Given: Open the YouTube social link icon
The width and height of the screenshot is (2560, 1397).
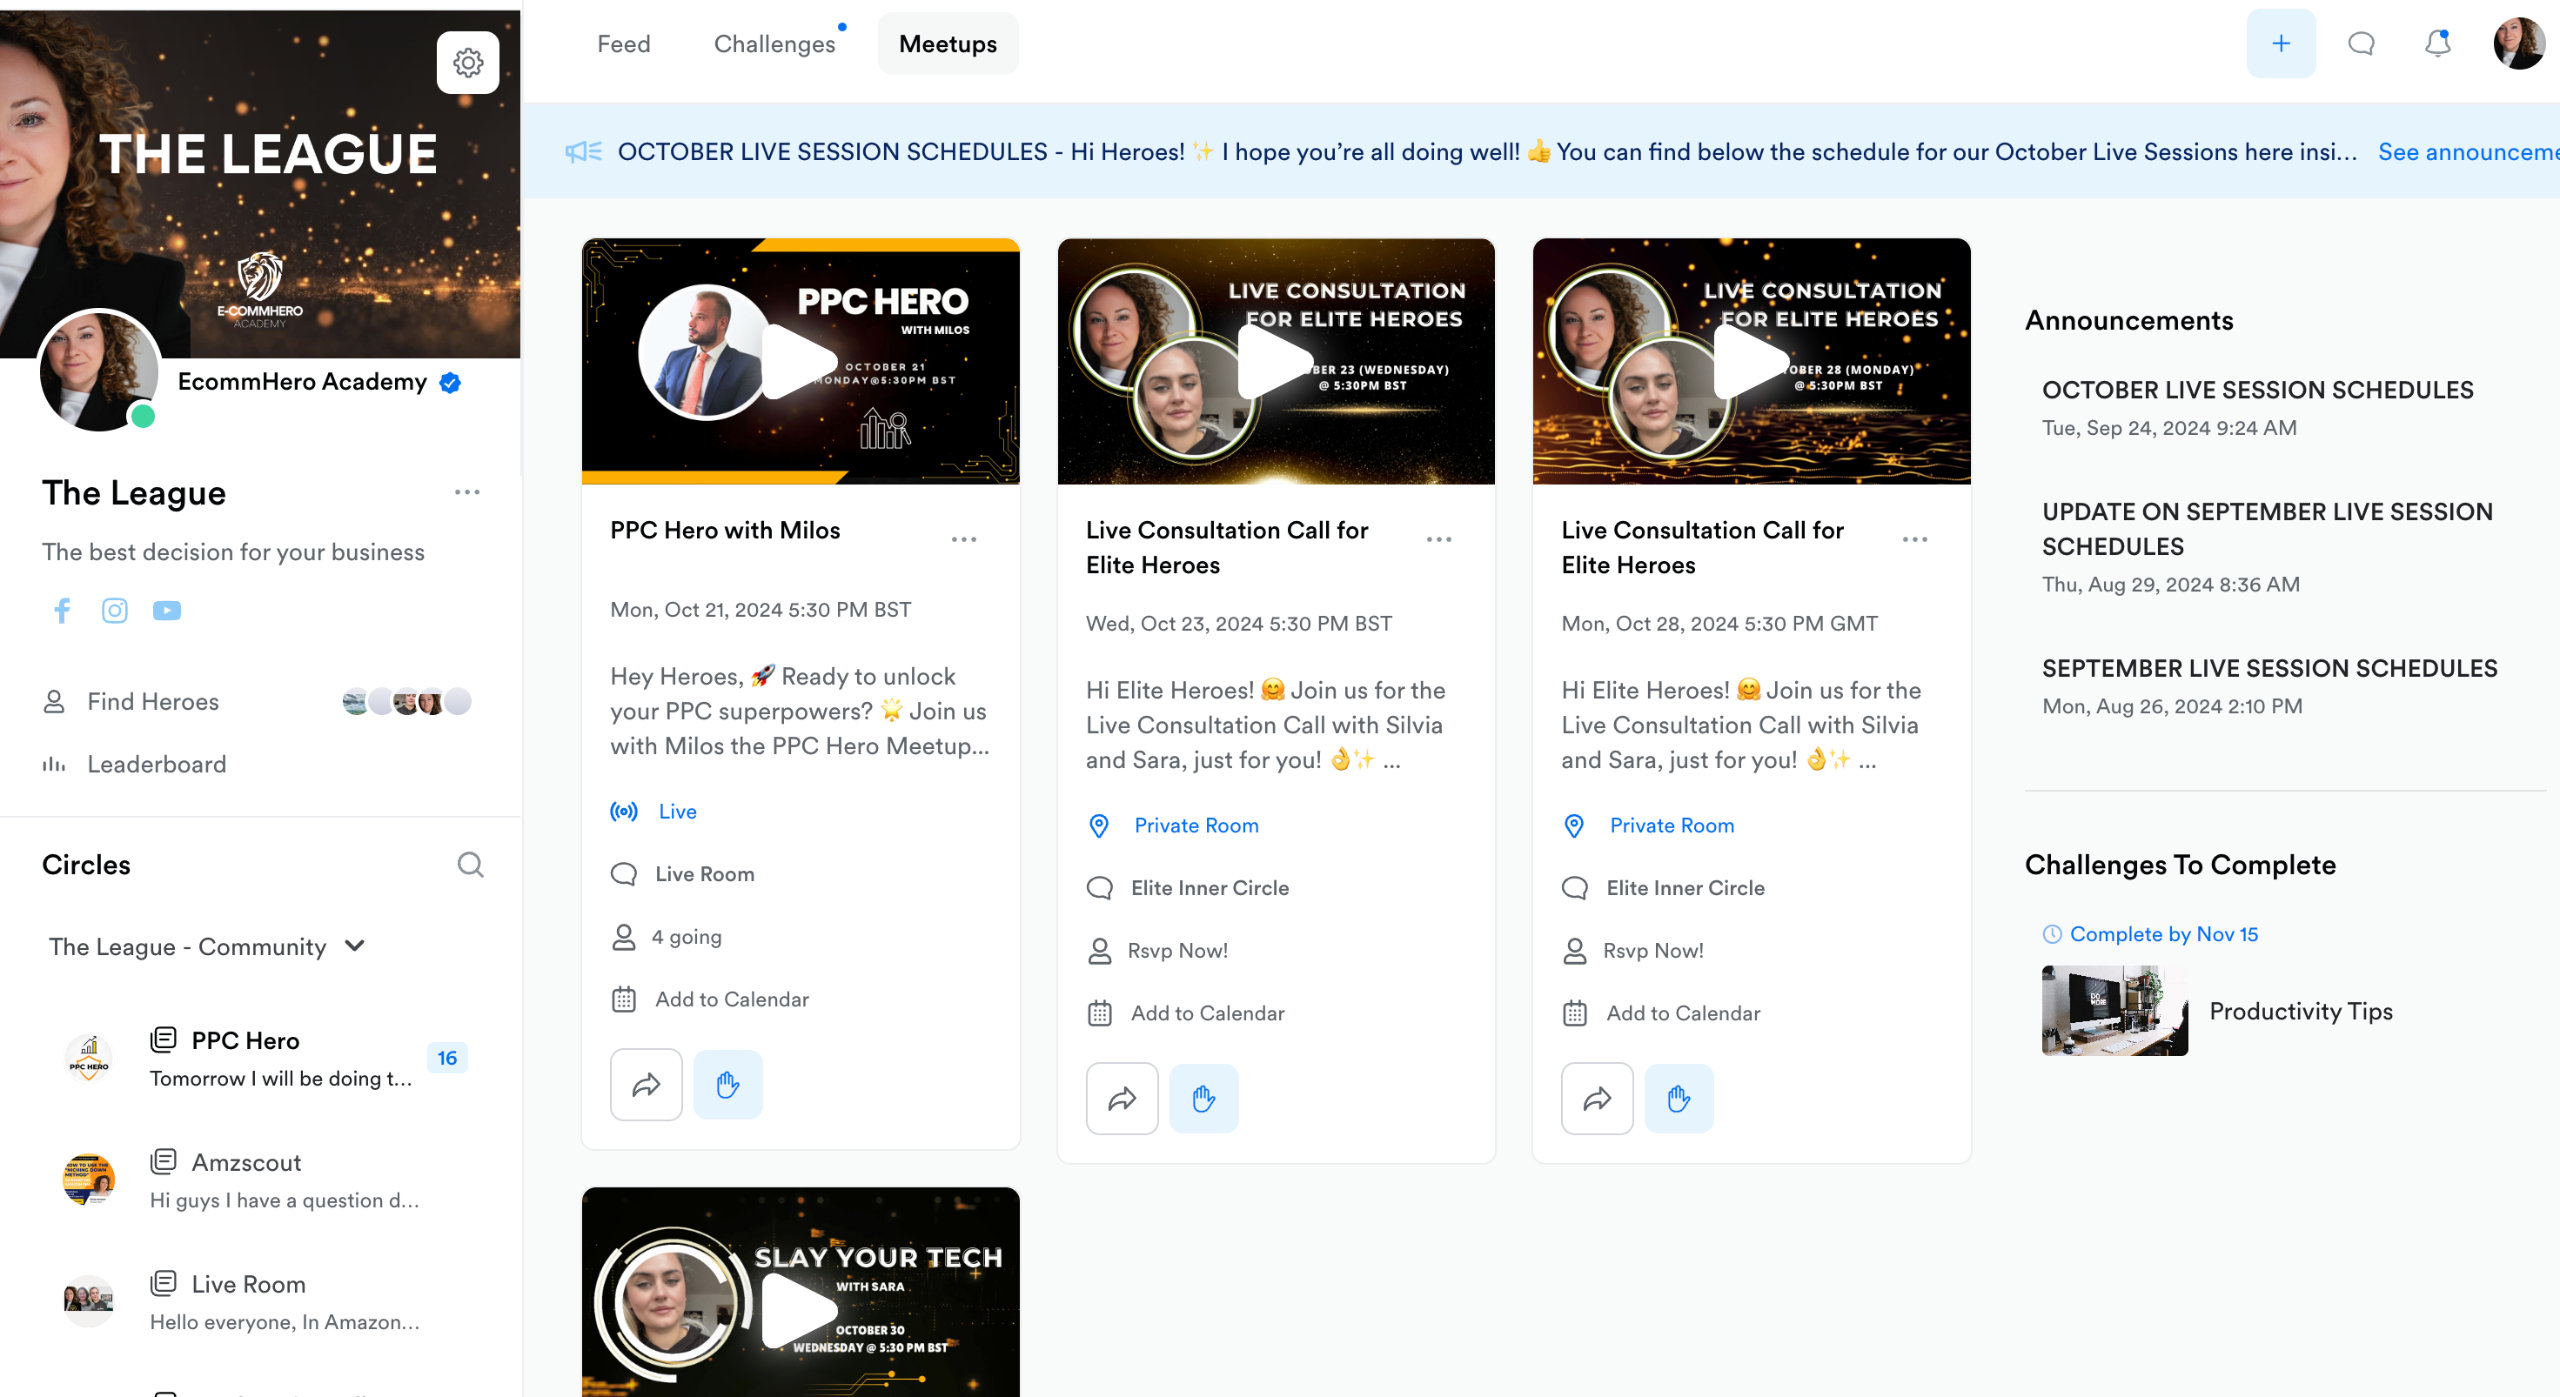Looking at the screenshot, I should point(167,610).
